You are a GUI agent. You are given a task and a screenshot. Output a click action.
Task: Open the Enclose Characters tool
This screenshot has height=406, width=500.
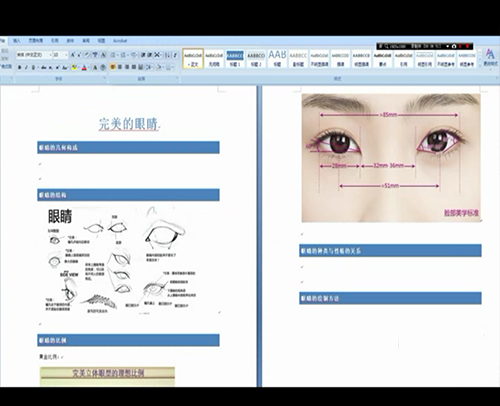[x=103, y=67]
